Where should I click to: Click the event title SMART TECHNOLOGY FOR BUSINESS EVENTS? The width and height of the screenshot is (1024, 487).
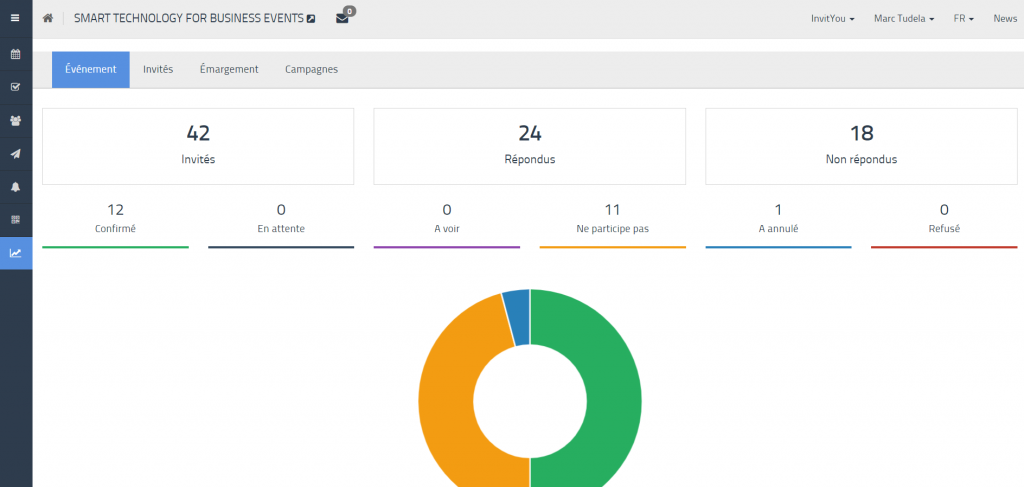point(189,18)
